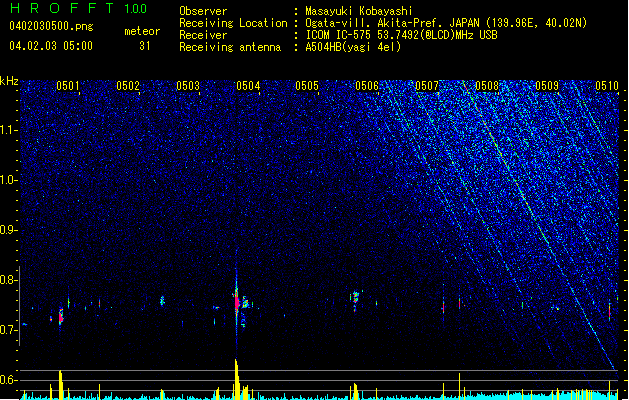629x400 pixels.
Task: Click the HROFFT 1.0.0 title text
Action: (x=79, y=8)
